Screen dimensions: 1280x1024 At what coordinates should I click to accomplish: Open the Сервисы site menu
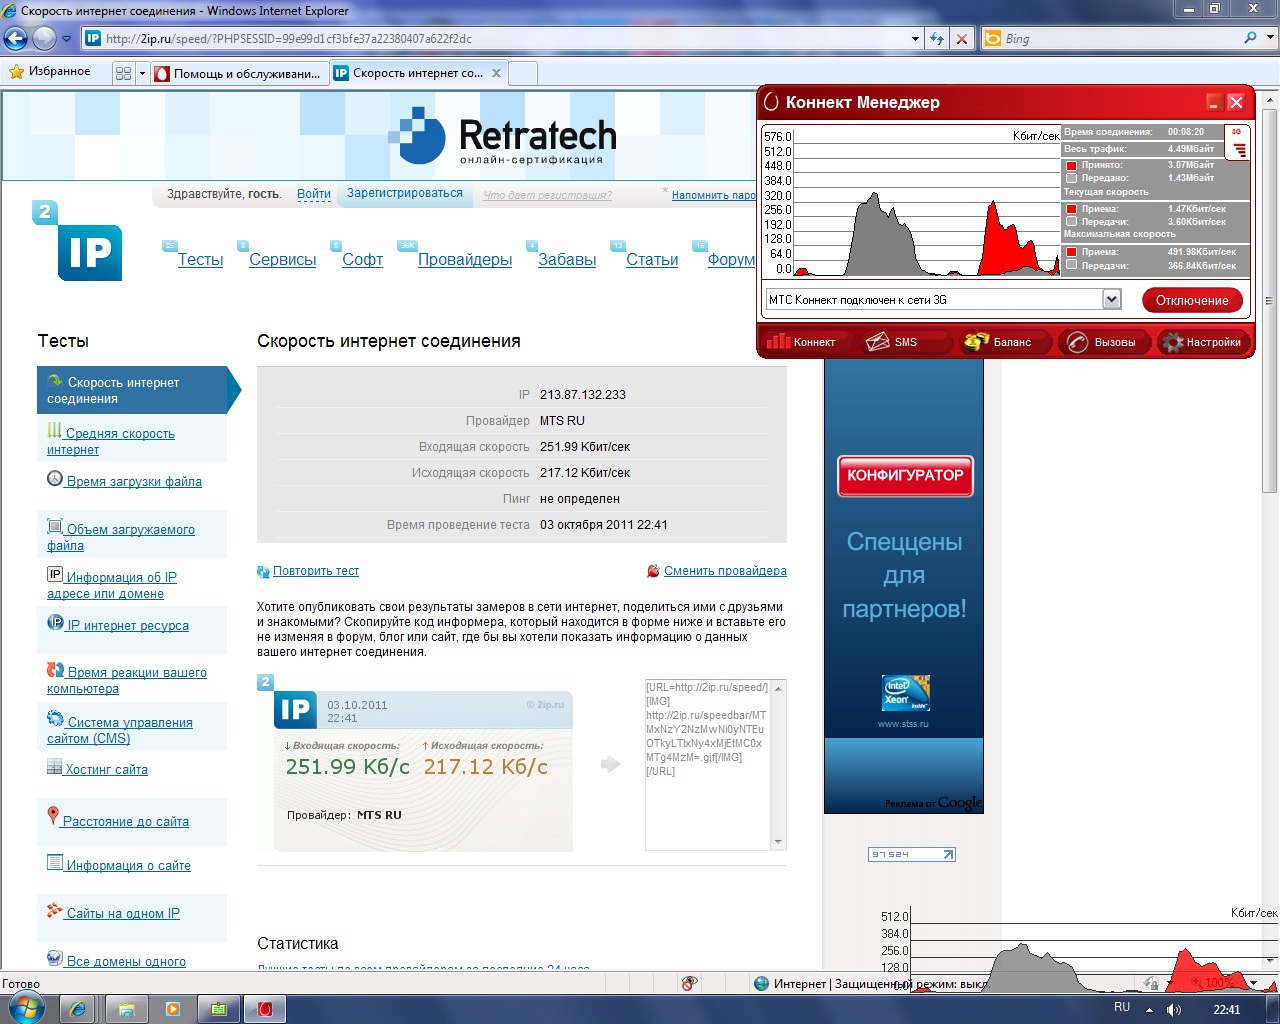pos(282,259)
